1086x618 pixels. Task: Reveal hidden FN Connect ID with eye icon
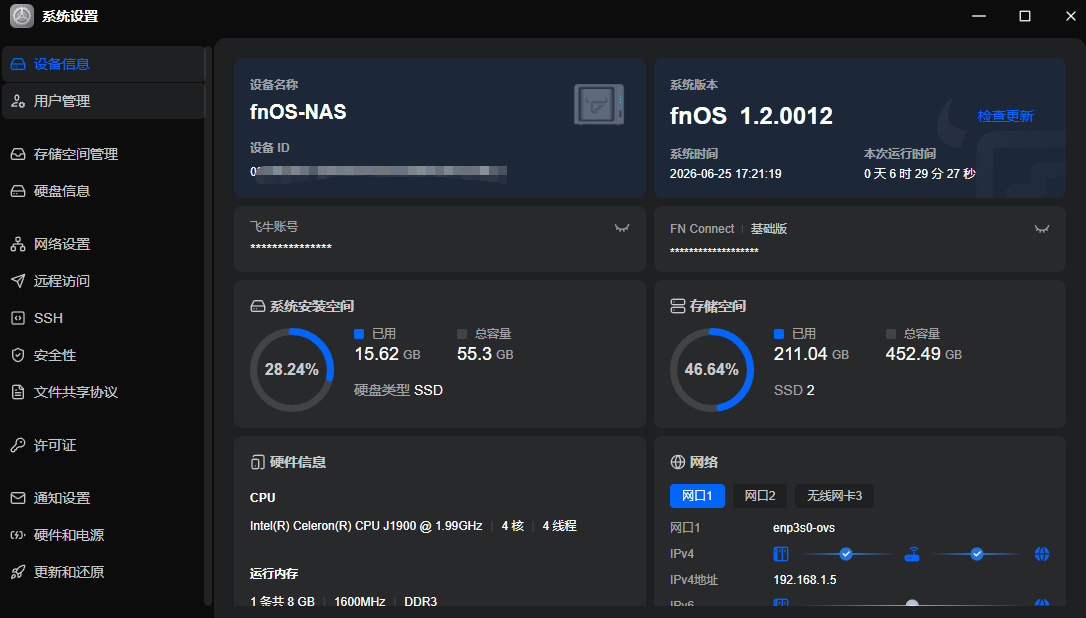point(1042,229)
